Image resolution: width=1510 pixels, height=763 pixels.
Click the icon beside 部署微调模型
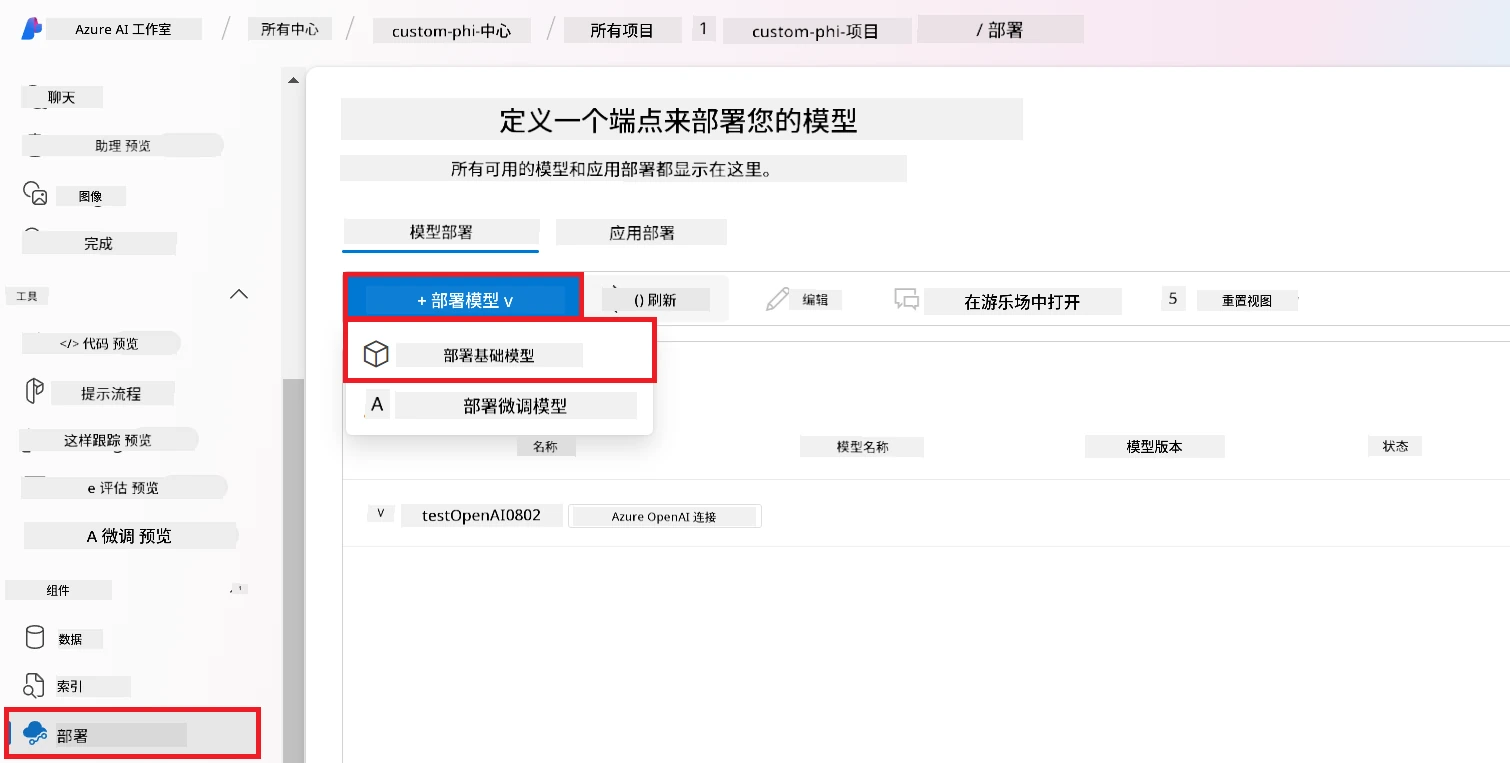pyautogui.click(x=377, y=404)
